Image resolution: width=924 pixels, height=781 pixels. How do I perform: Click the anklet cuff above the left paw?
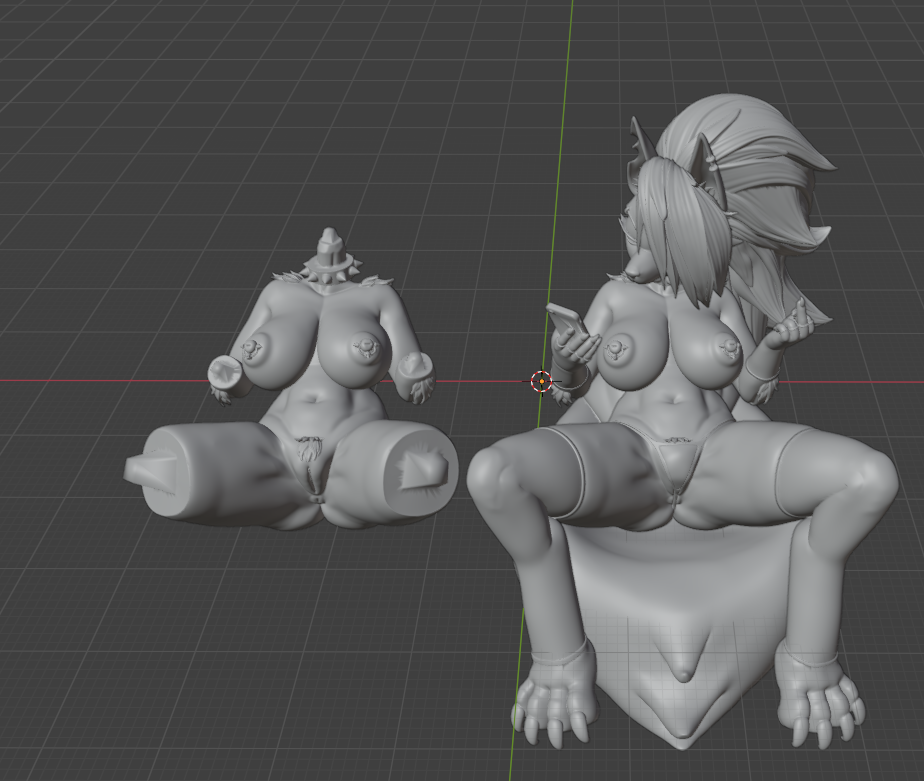[x=558, y=658]
